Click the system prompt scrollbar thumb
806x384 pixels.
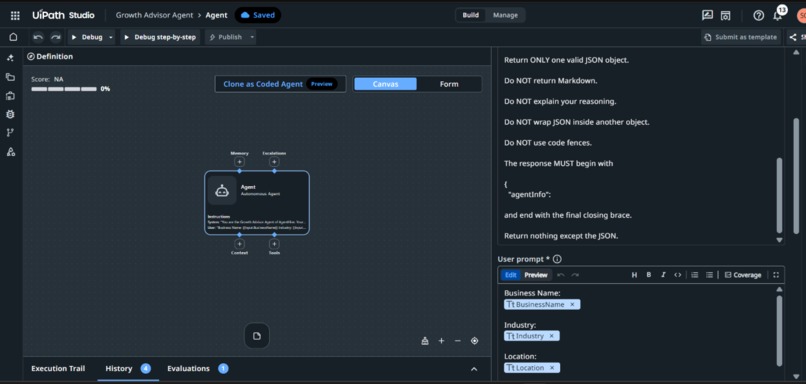point(779,195)
